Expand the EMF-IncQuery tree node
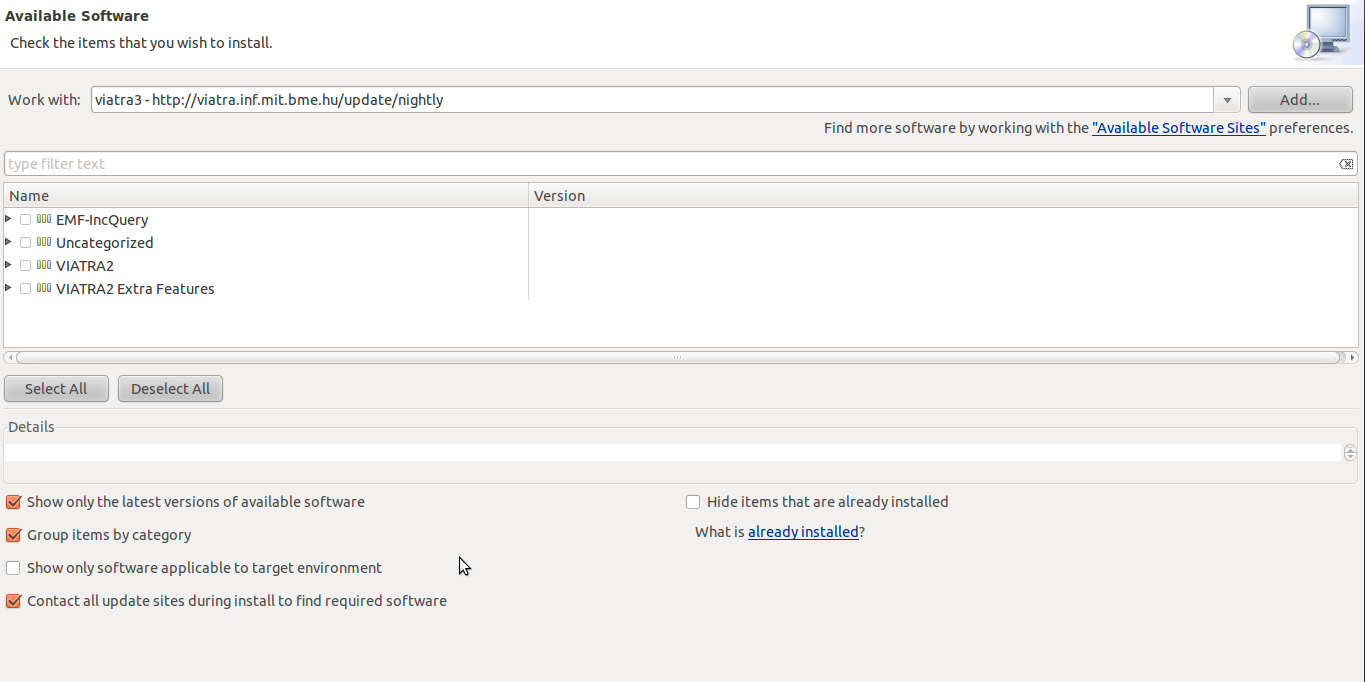The image size is (1365, 682). point(9,219)
